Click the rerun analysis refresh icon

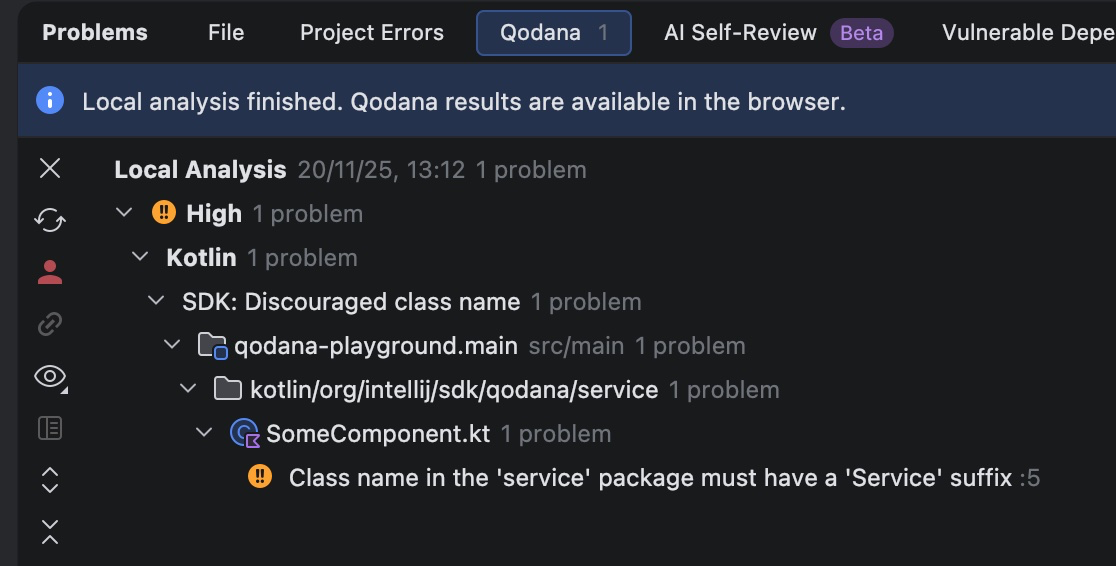(x=50, y=220)
